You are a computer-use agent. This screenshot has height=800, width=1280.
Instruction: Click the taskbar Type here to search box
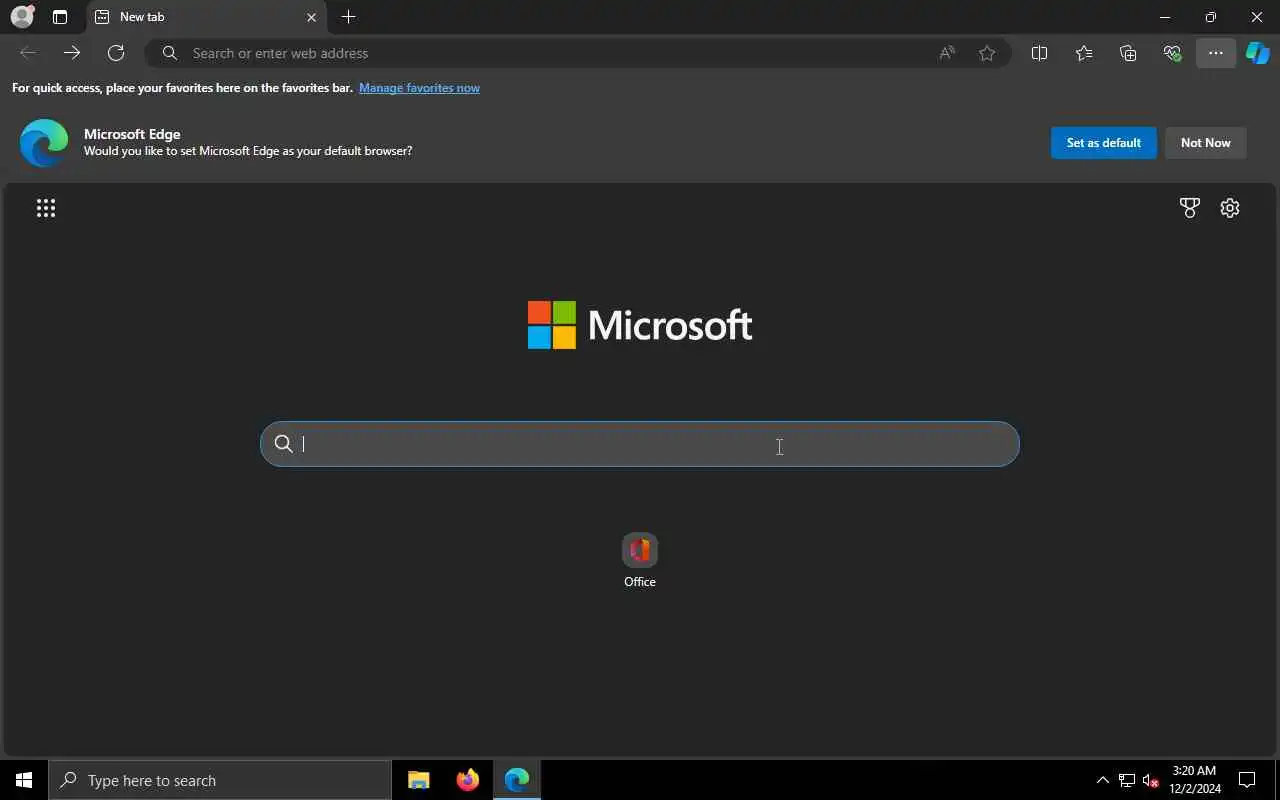[x=220, y=780]
